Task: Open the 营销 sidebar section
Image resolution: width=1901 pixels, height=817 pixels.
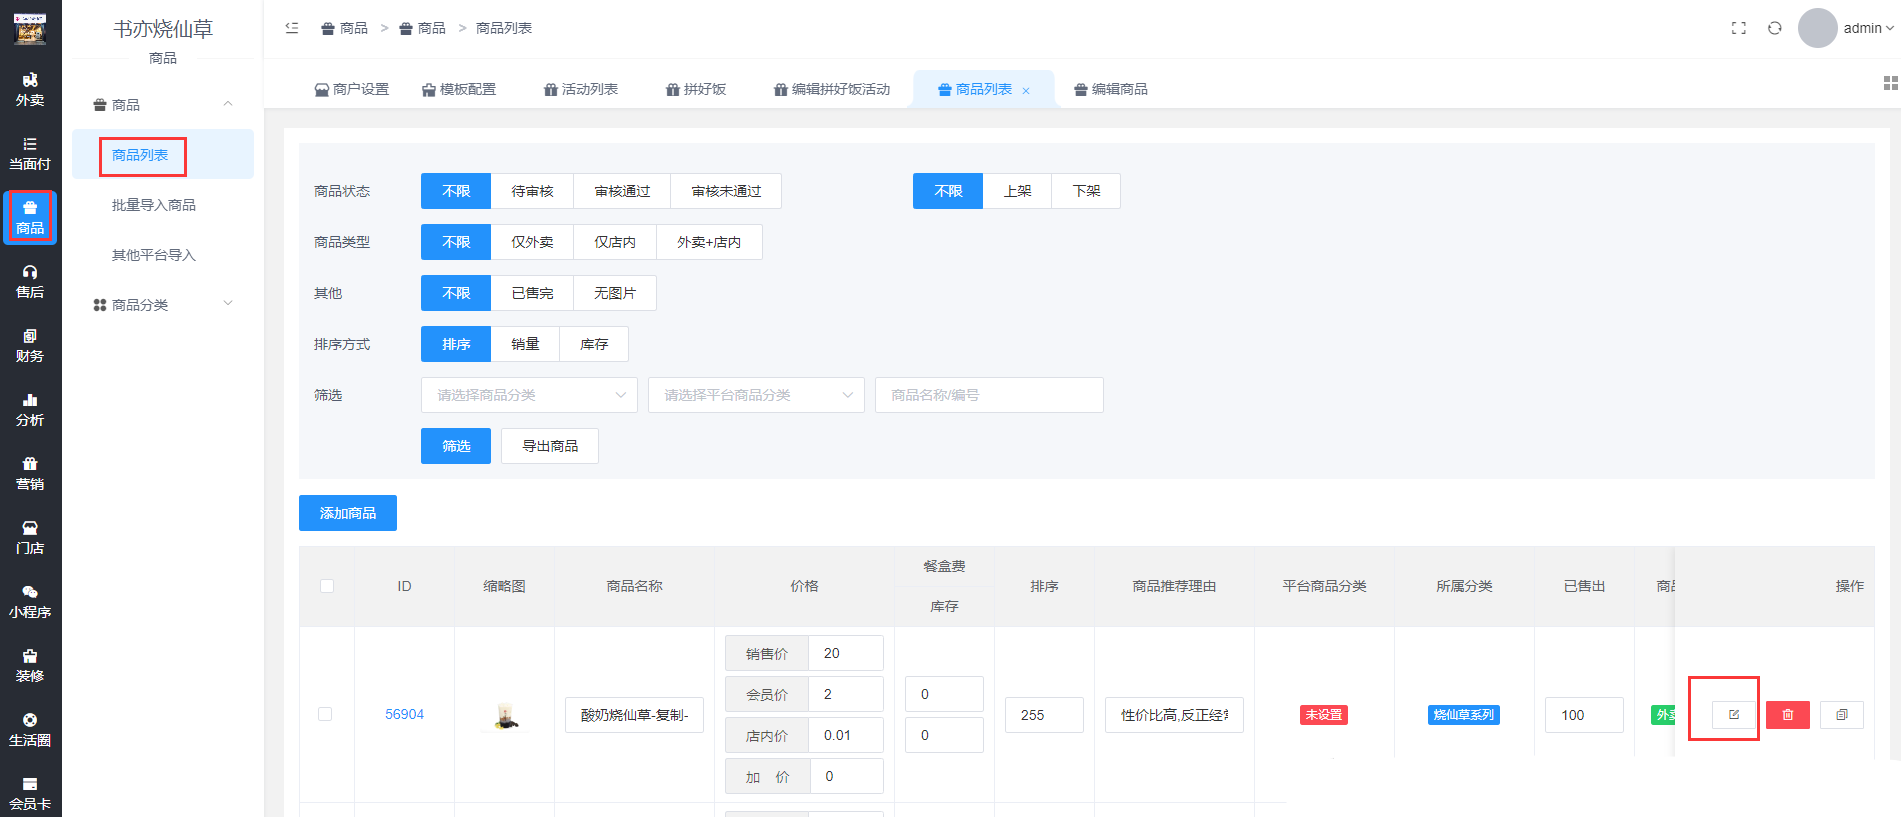Action: pyautogui.click(x=30, y=473)
